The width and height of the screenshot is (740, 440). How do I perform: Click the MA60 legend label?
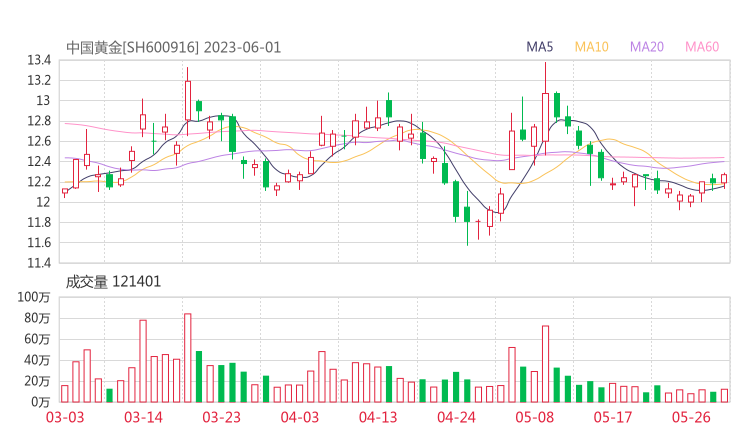click(x=702, y=47)
